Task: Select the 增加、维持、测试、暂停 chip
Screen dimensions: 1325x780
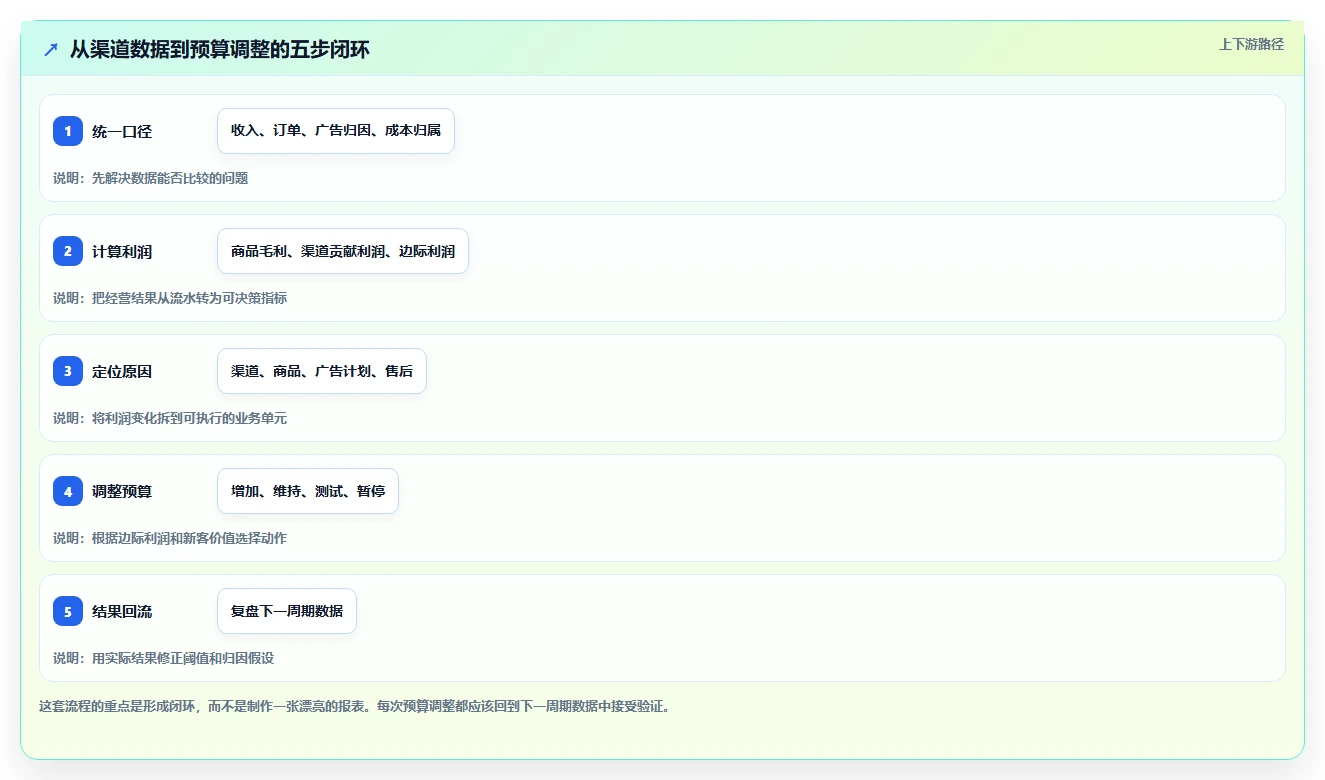Action: pyautogui.click(x=308, y=491)
